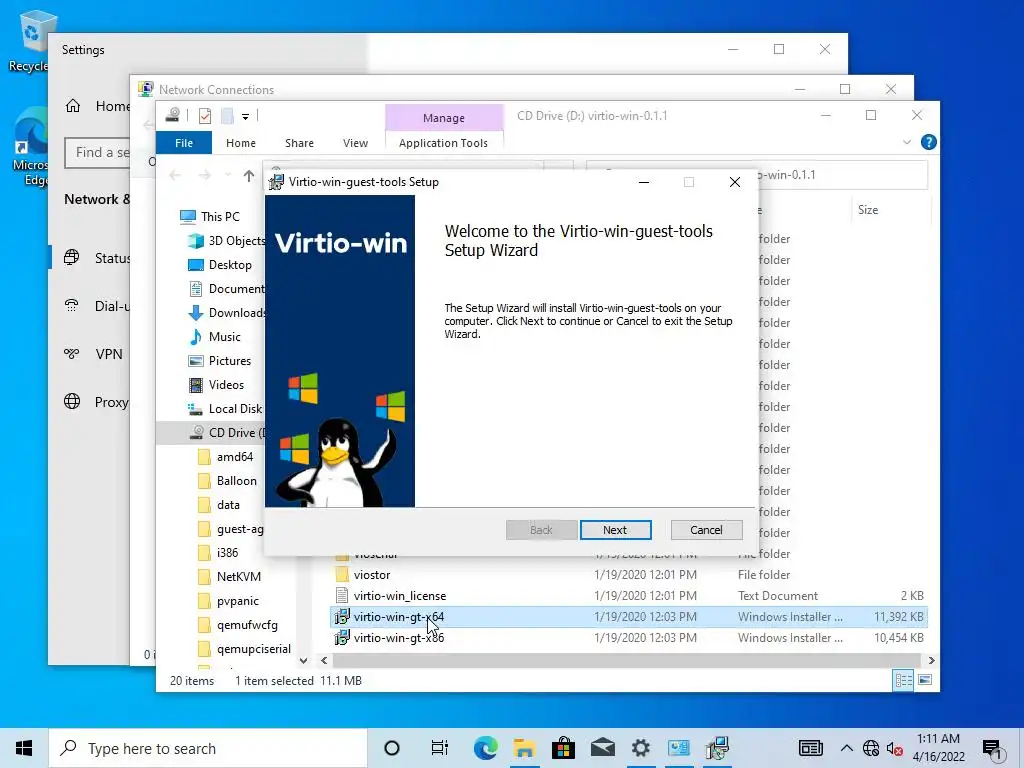Image resolution: width=1024 pixels, height=768 pixels.
Task: Close the Virtio-win-guest-tools Setup dialog
Action: (x=735, y=182)
